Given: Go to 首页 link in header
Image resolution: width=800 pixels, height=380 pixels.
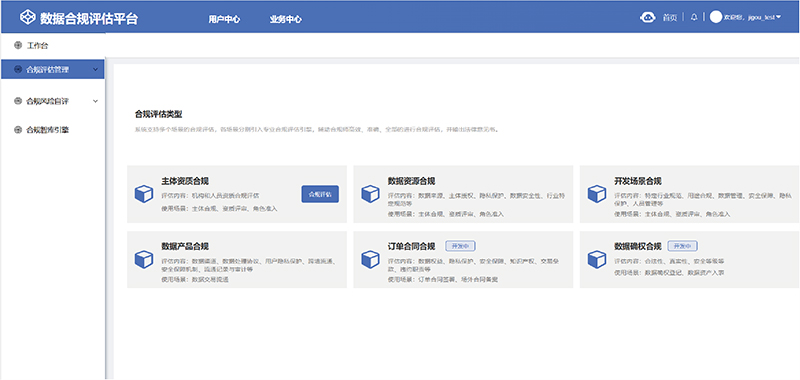Looking at the screenshot, I should tap(669, 18).
